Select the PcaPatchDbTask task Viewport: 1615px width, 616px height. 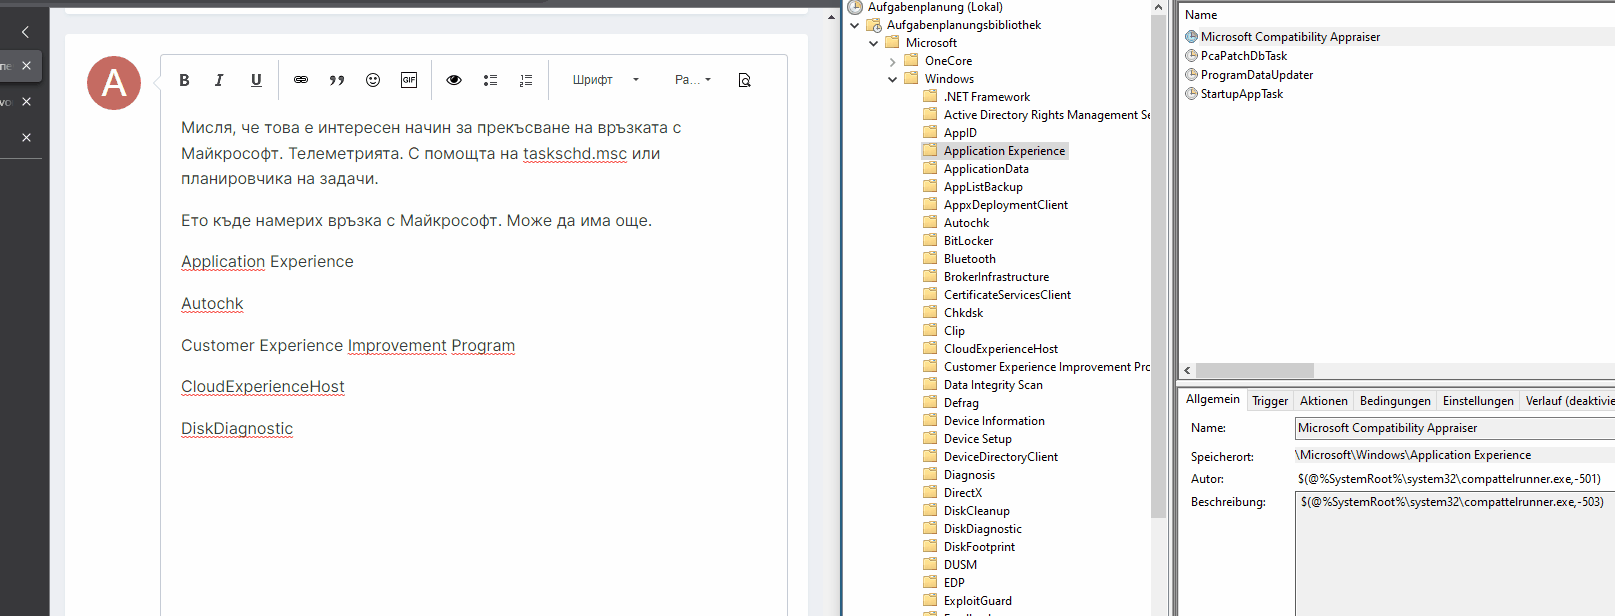[1244, 56]
